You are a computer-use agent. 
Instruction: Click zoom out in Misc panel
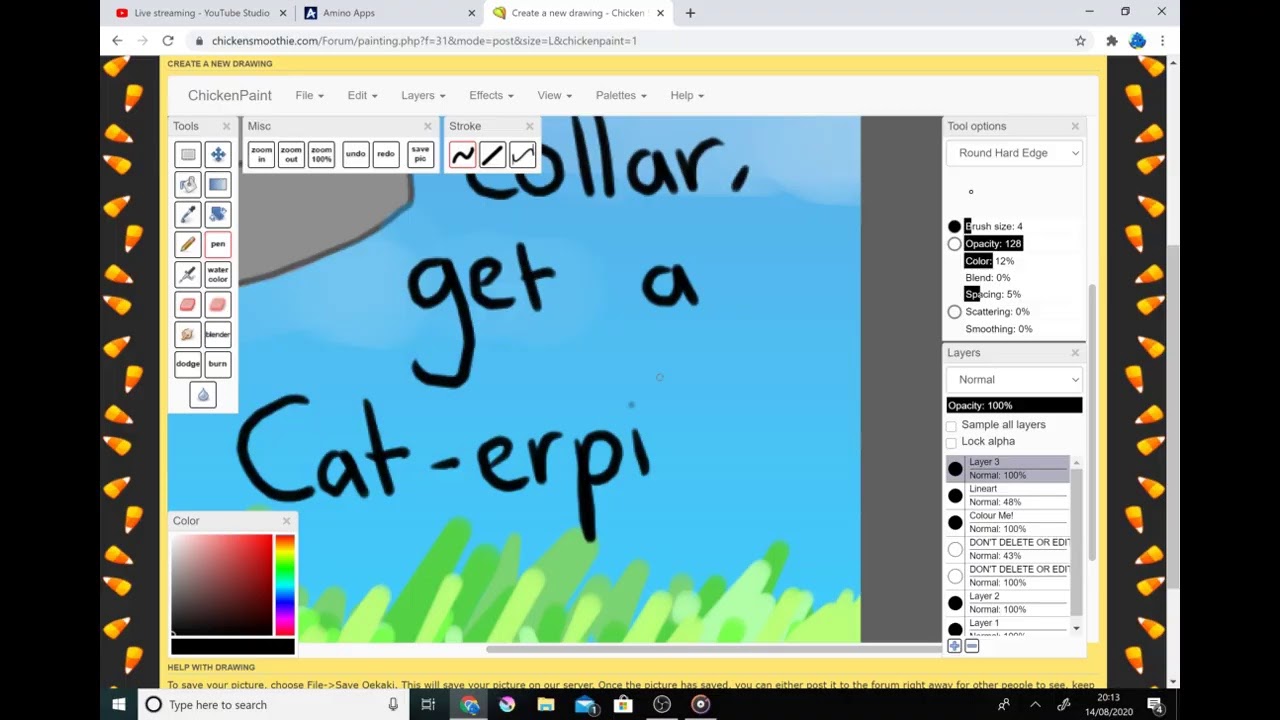pyautogui.click(x=291, y=155)
